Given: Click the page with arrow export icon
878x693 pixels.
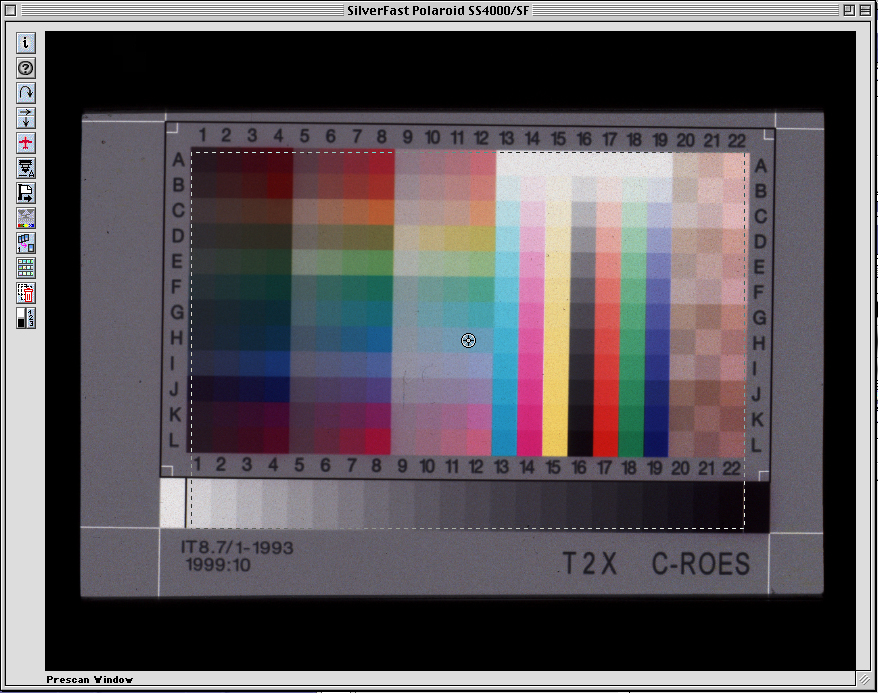Looking at the screenshot, I should pyautogui.click(x=26, y=193).
